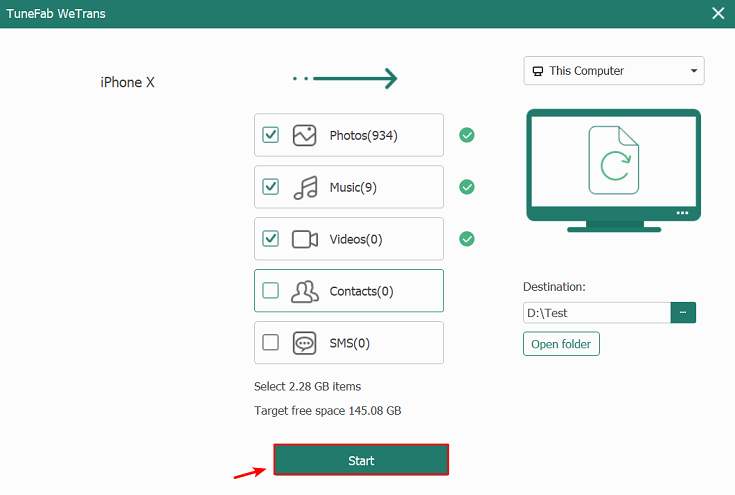
Task: Click the iPhone X device name
Action: pyautogui.click(x=127, y=82)
